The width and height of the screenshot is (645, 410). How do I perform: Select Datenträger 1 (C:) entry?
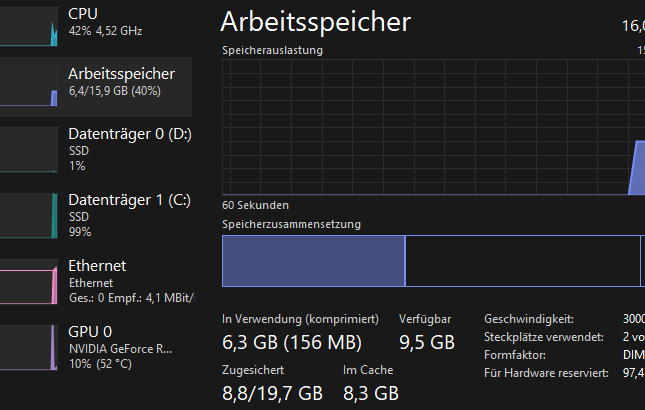[x=96, y=215]
